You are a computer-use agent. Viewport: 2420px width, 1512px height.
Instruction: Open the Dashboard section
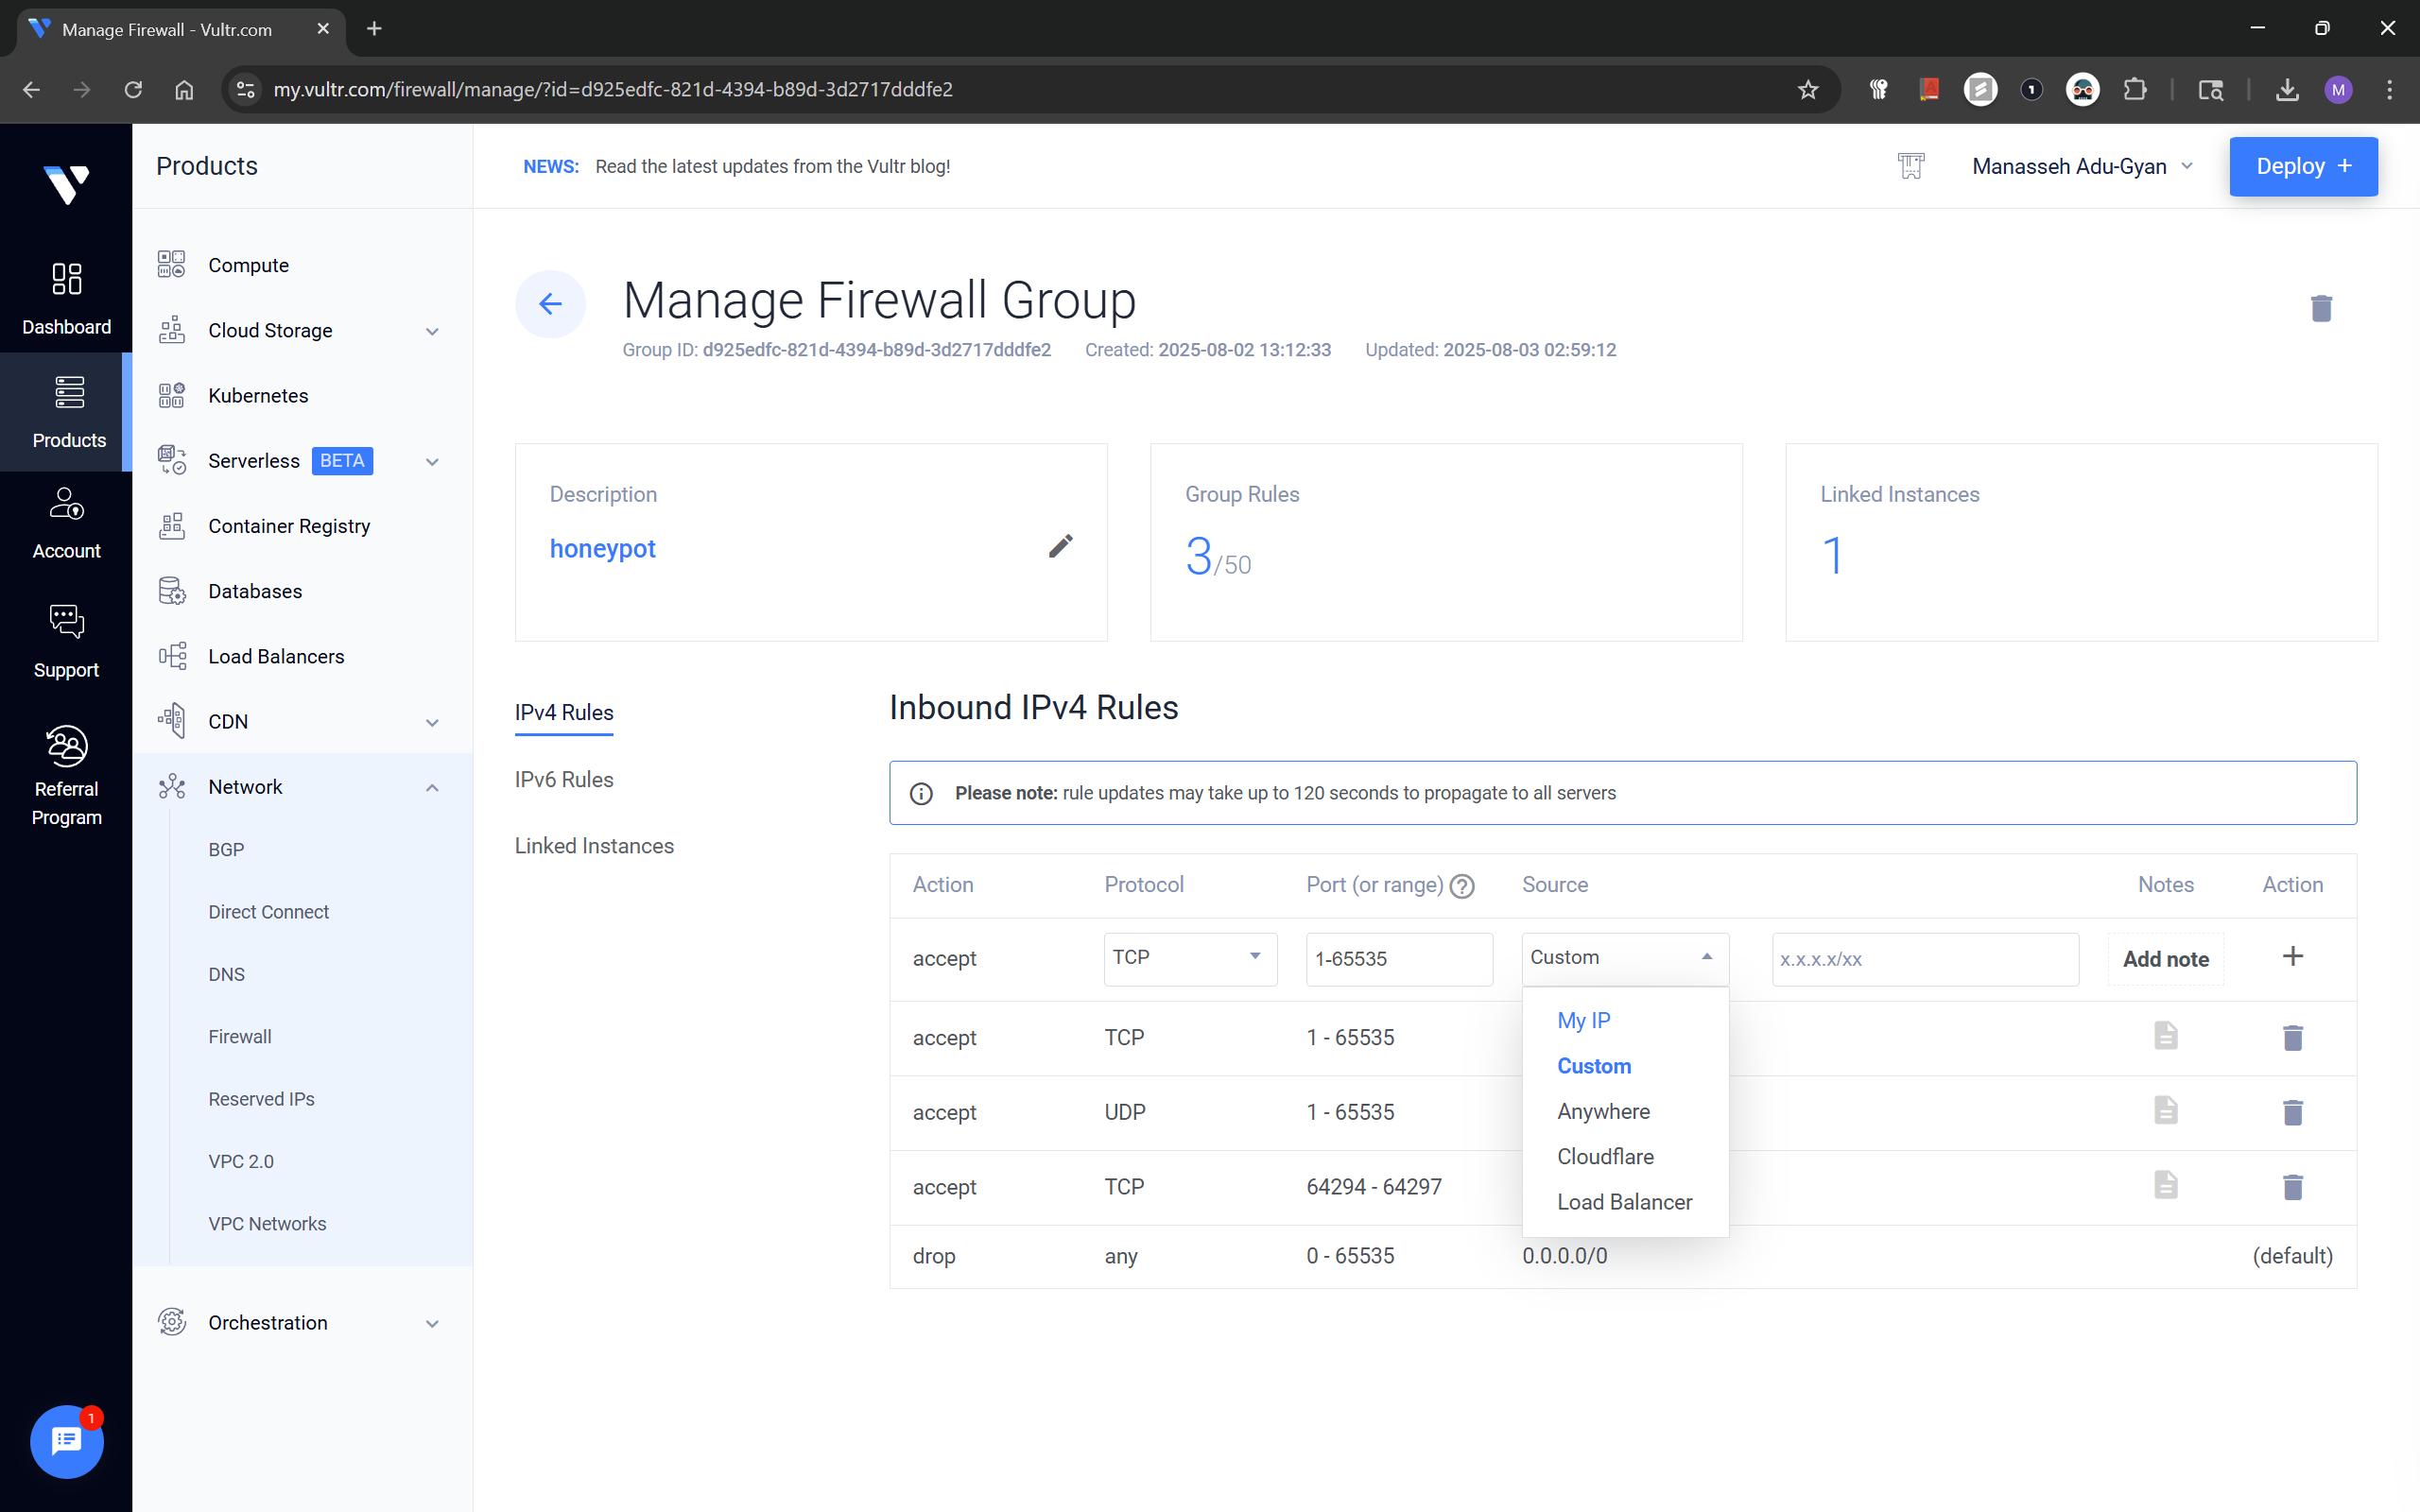66,298
